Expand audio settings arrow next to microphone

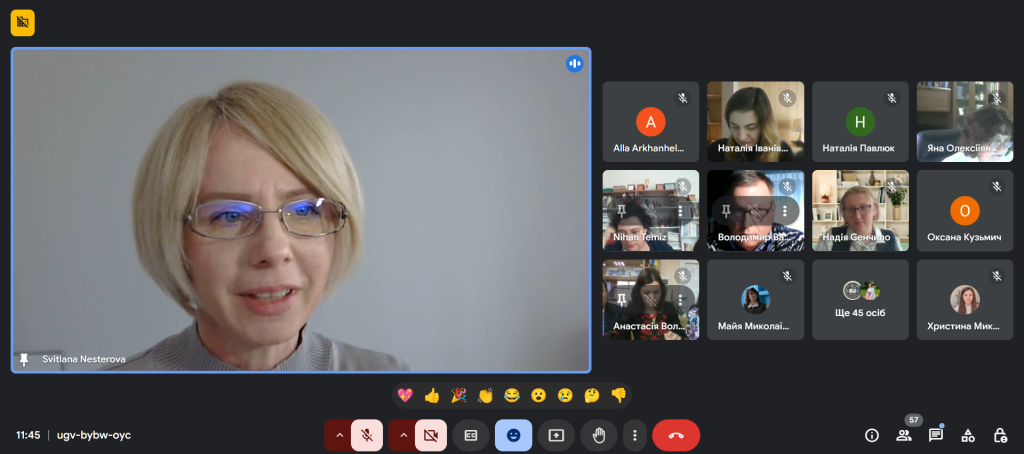pyautogui.click(x=339, y=435)
